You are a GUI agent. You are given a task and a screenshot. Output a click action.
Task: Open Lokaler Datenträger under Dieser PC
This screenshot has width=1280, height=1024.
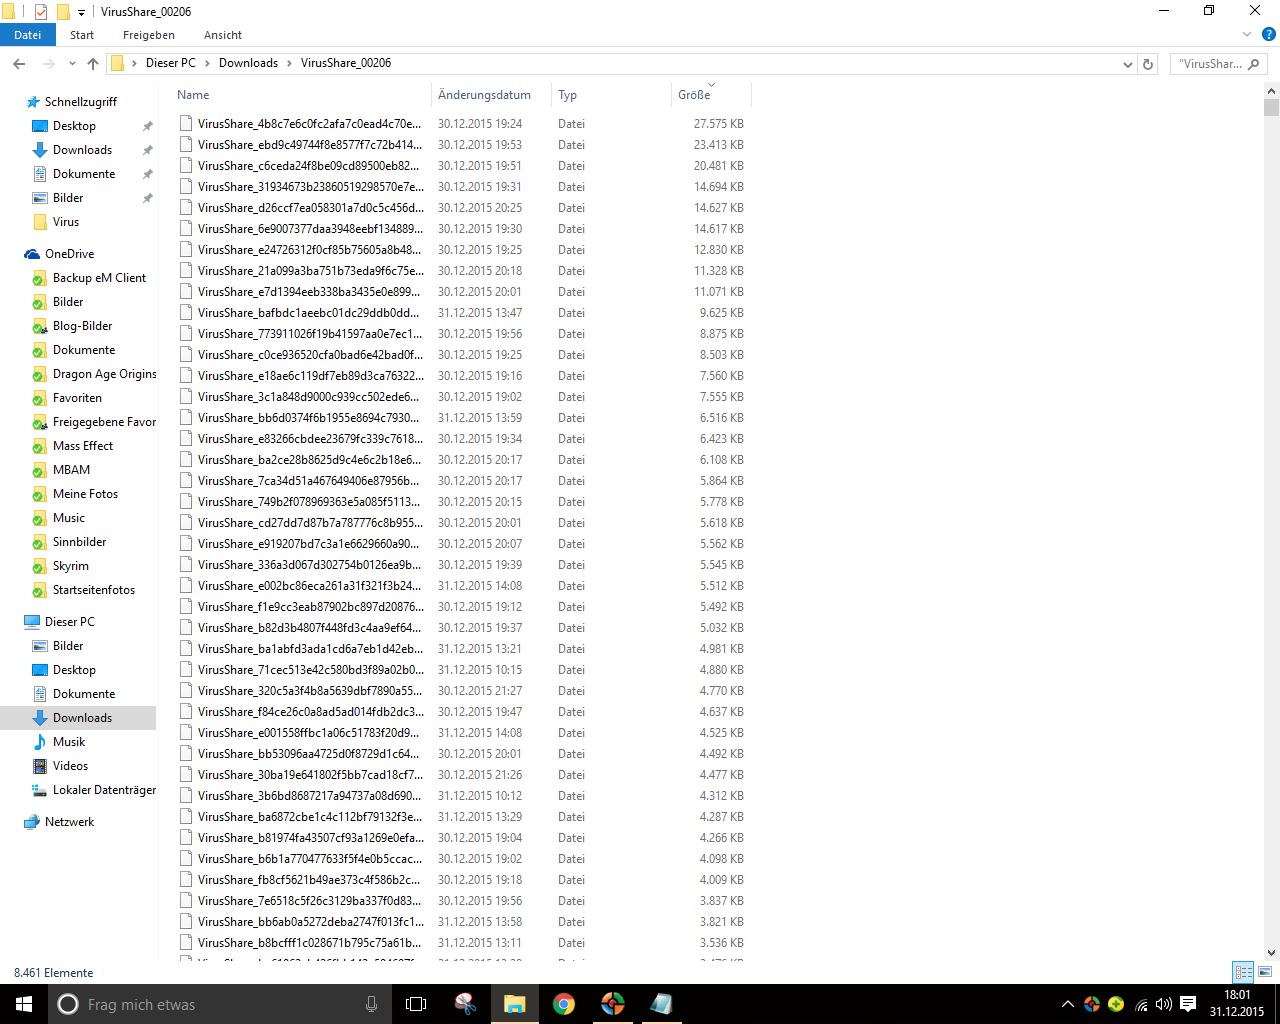(104, 790)
